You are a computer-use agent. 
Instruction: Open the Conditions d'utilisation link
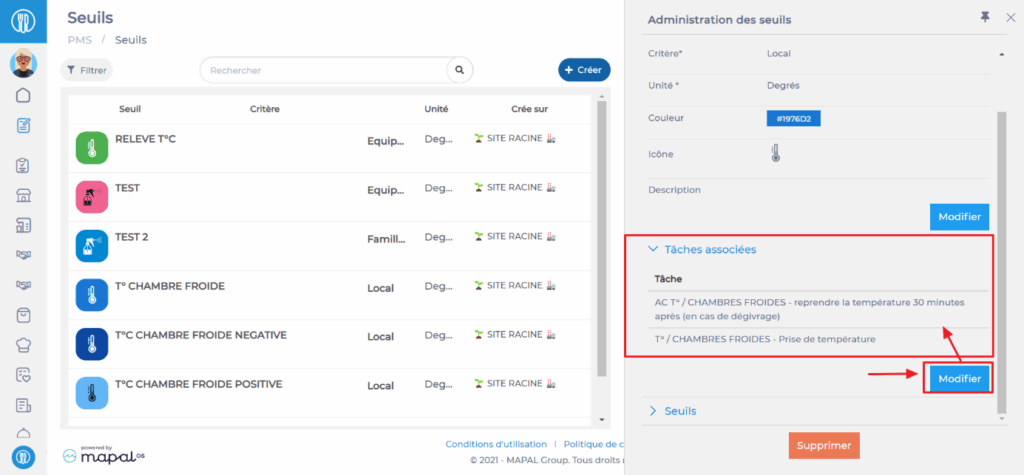(x=496, y=444)
